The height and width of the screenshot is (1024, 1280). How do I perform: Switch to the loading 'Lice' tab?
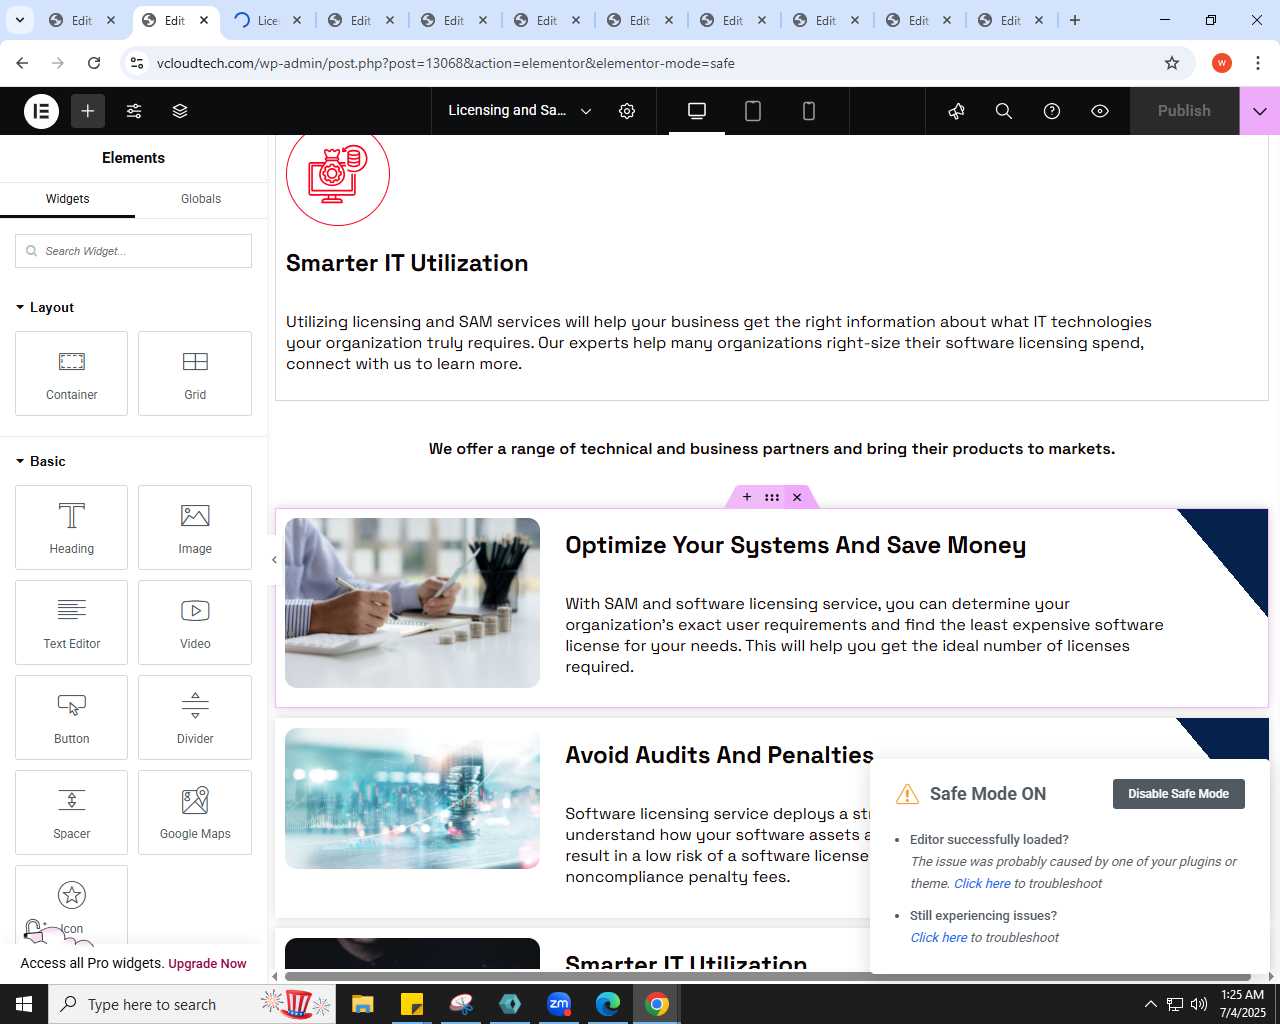coord(268,20)
